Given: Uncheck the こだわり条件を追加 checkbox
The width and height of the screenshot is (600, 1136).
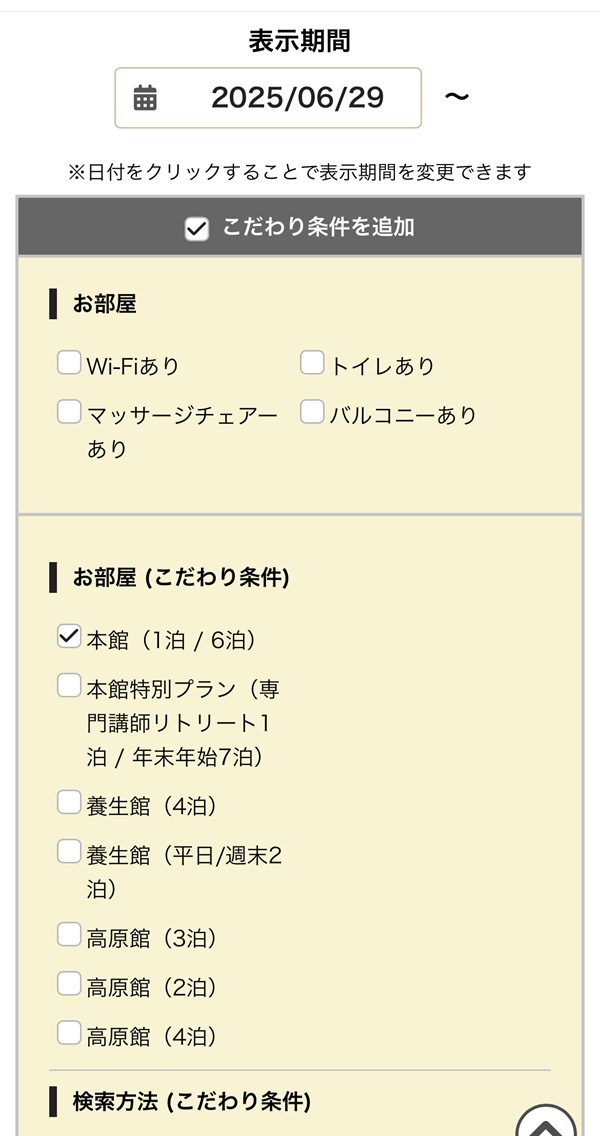Looking at the screenshot, I should (196, 229).
